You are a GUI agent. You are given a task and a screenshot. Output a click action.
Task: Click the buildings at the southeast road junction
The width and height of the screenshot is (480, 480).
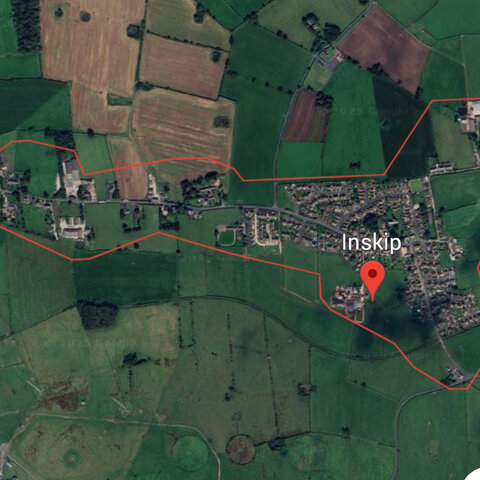coord(457,375)
